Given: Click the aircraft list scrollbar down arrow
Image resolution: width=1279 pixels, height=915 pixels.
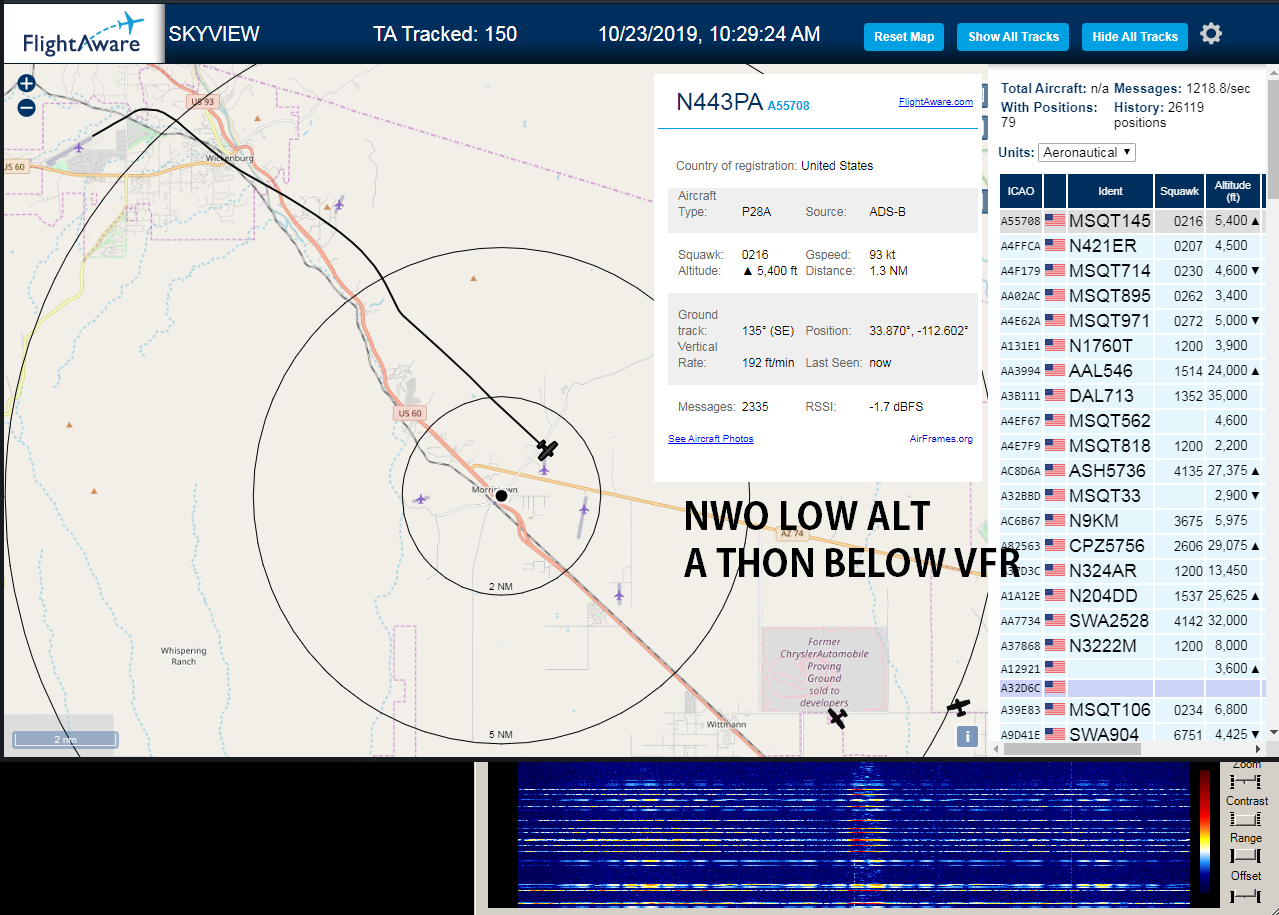Looking at the screenshot, I should tap(1273, 733).
